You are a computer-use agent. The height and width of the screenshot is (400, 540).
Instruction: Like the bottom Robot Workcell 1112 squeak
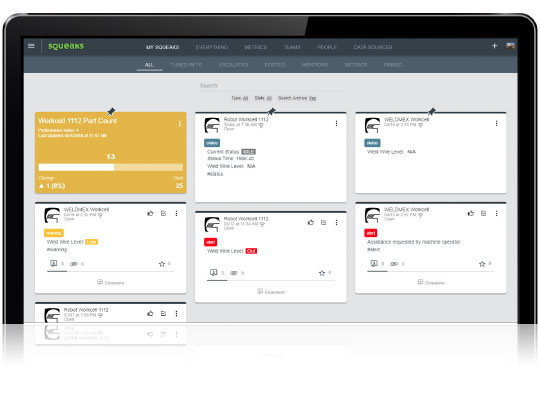point(150,314)
